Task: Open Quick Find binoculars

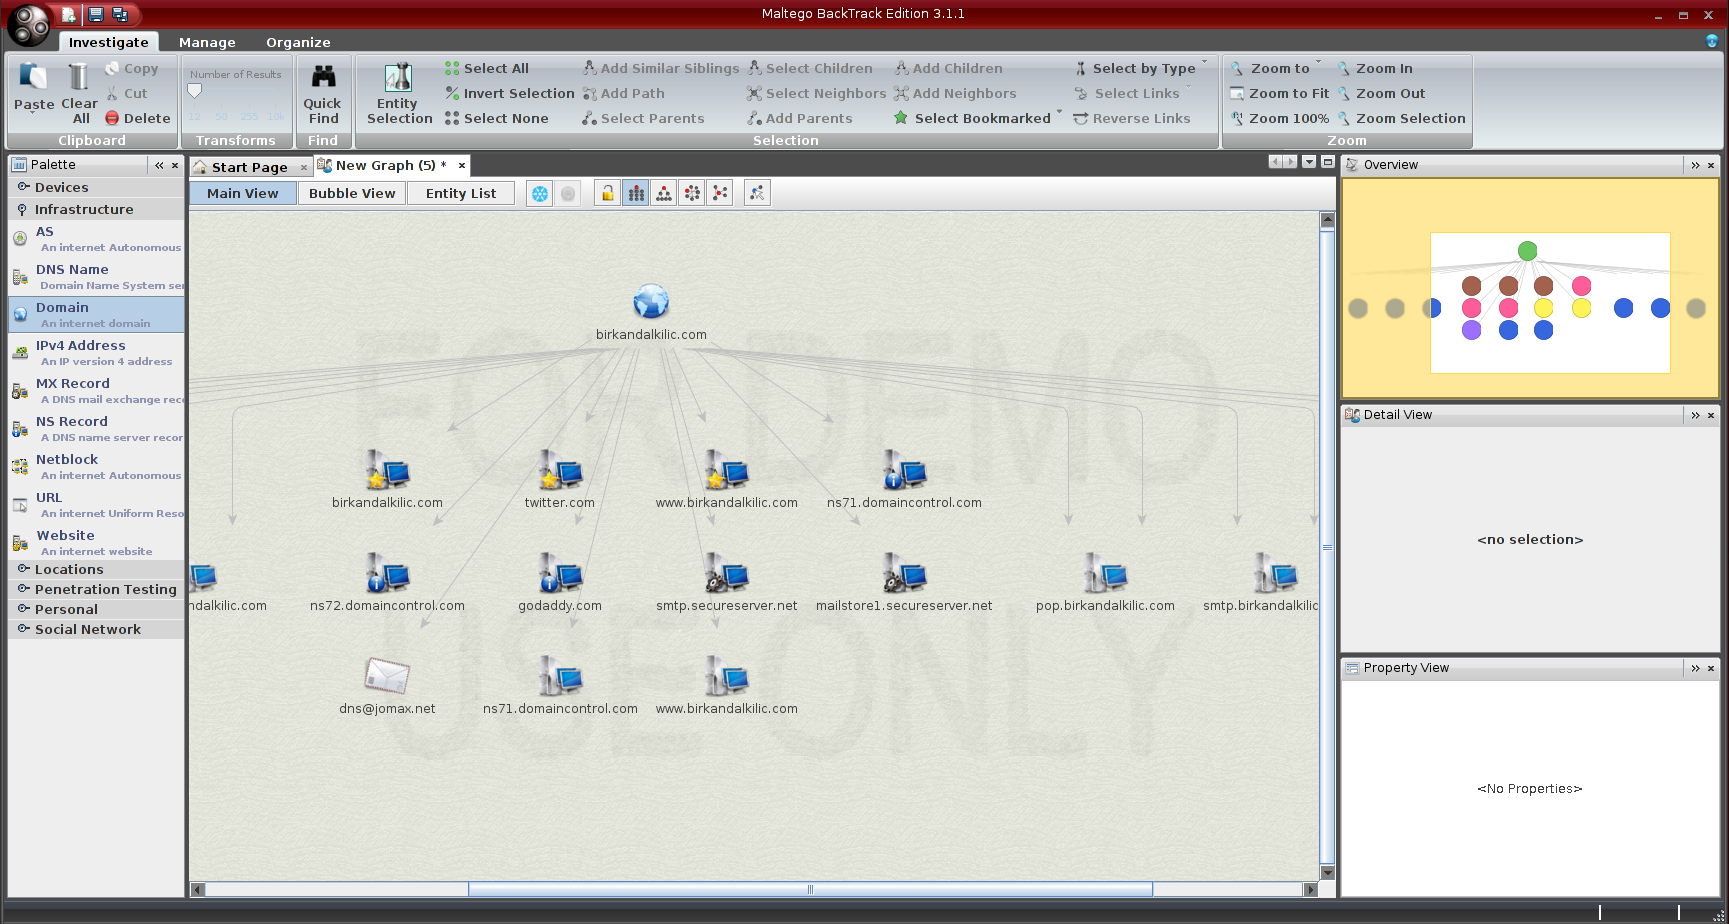Action: [x=322, y=93]
